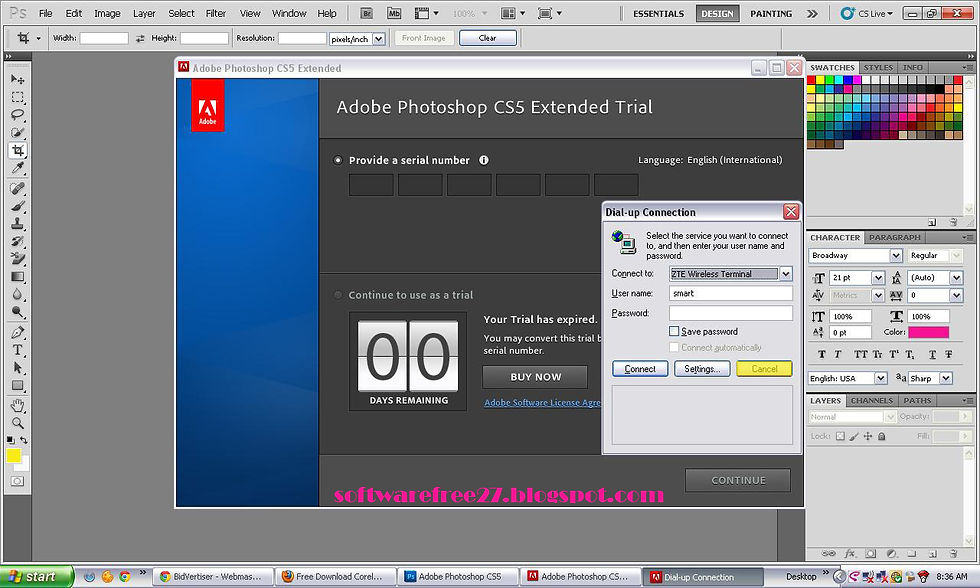This screenshot has height=588, width=980.
Task: Select the Dodge tool
Action: pyautogui.click(x=18, y=312)
